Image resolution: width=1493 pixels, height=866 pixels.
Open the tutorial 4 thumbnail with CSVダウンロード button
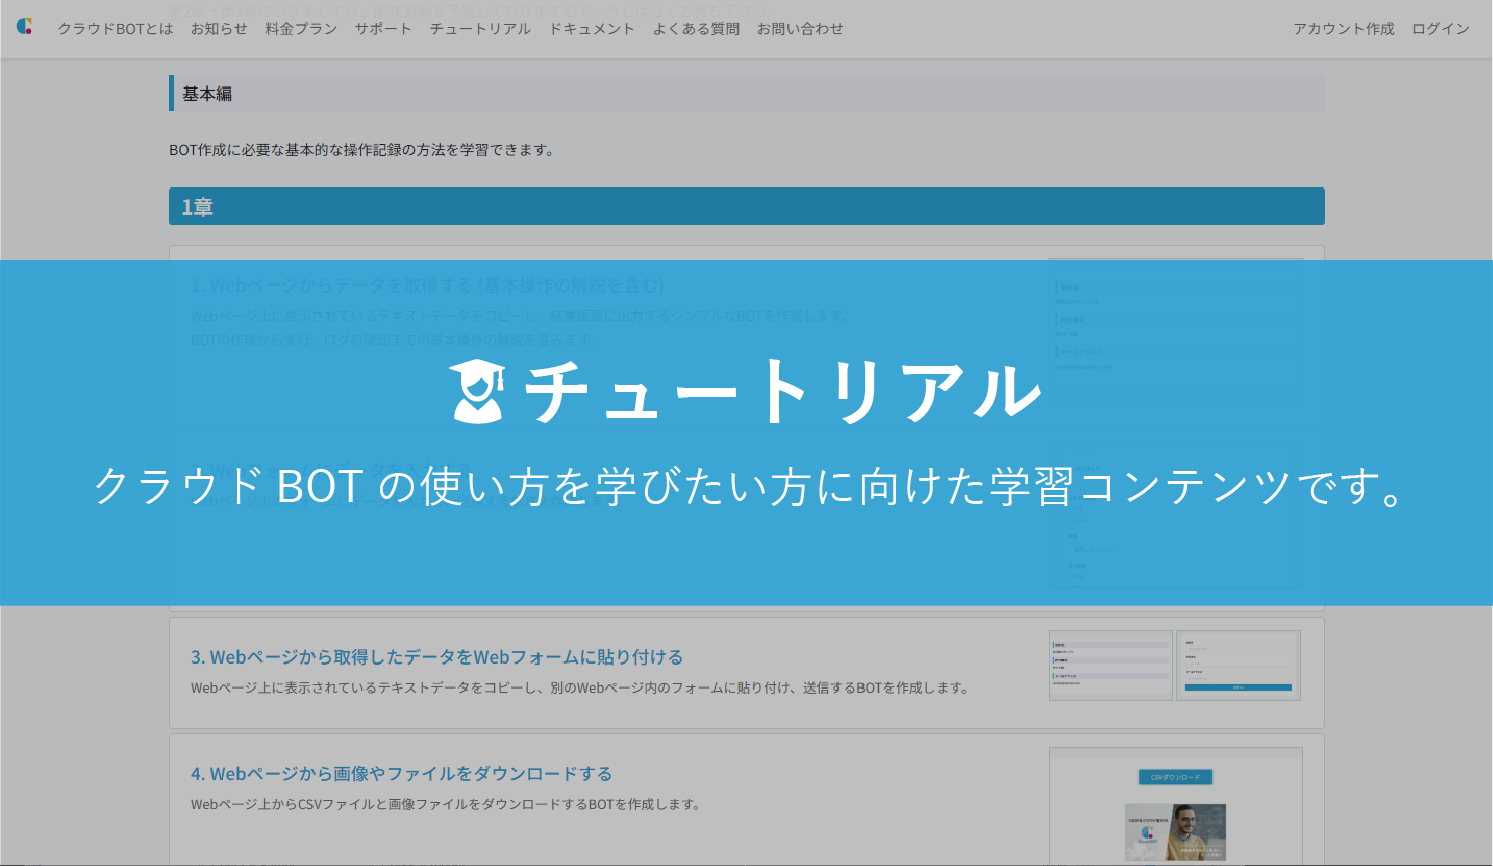point(1176,806)
